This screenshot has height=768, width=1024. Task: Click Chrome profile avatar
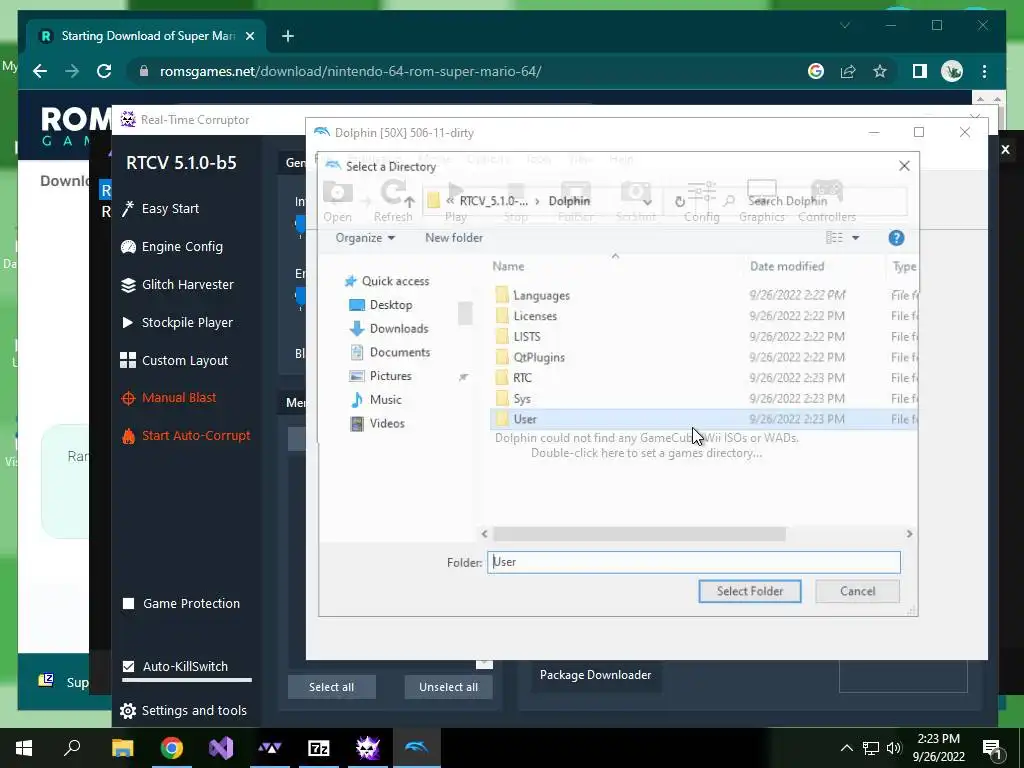[x=952, y=71]
